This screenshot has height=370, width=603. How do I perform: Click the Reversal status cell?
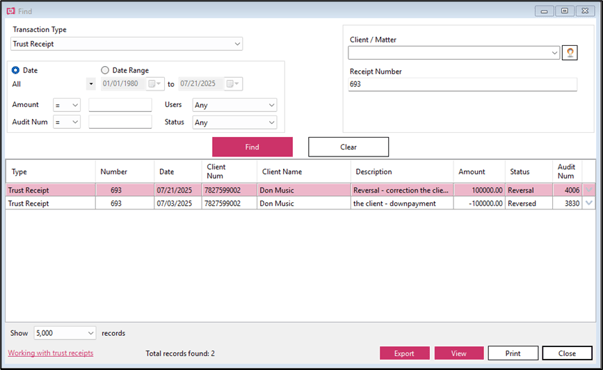pos(529,190)
